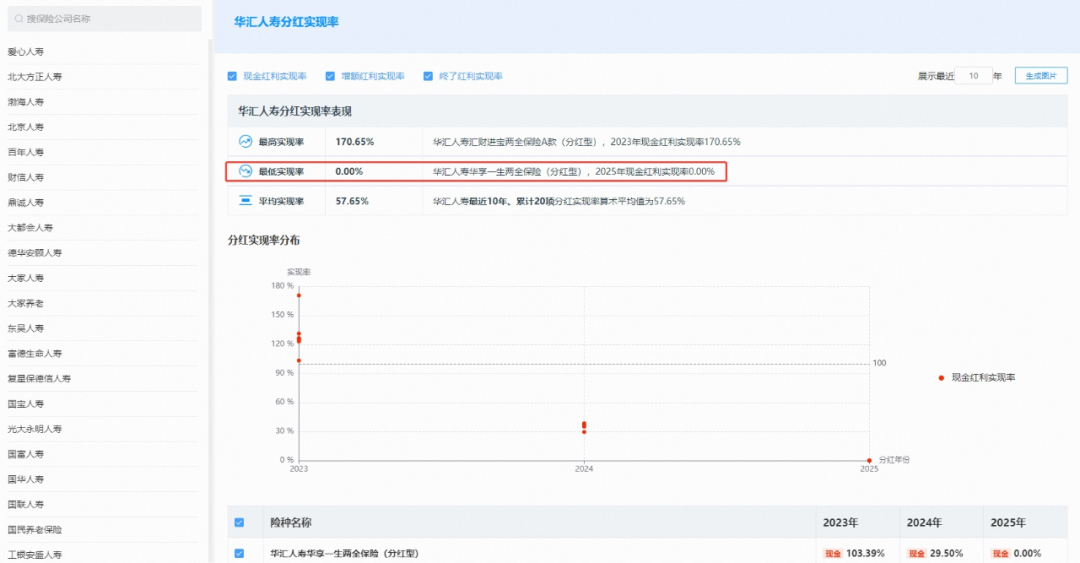Click the search magnifier icon in sidebar
The height and width of the screenshot is (563, 1080).
(19, 19)
